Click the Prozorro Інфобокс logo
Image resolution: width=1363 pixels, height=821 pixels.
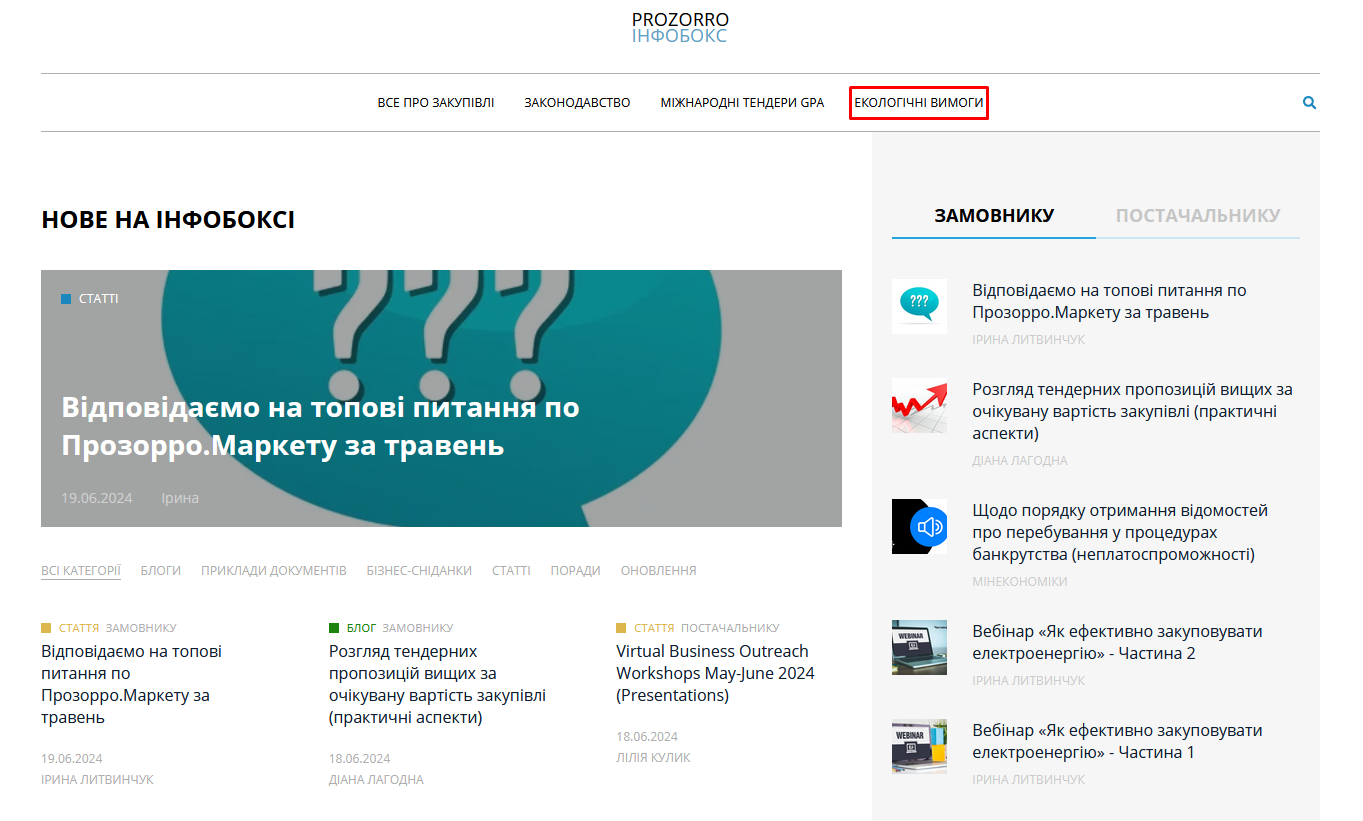[x=680, y=28]
